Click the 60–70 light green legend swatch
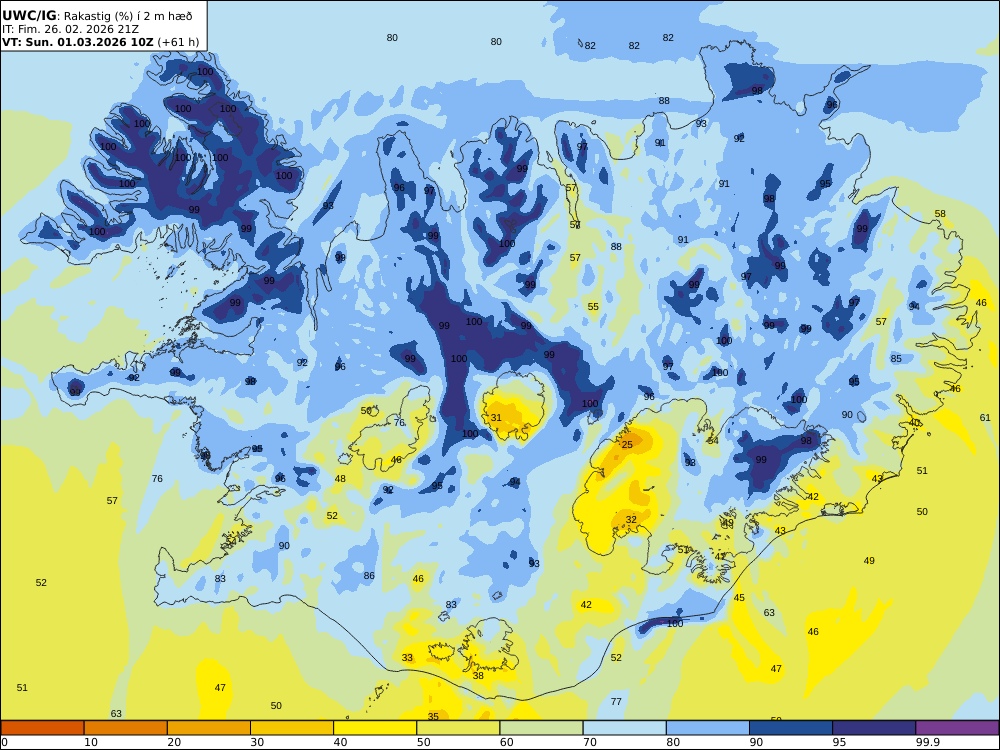This screenshot has height=750, width=1000. click(541, 728)
